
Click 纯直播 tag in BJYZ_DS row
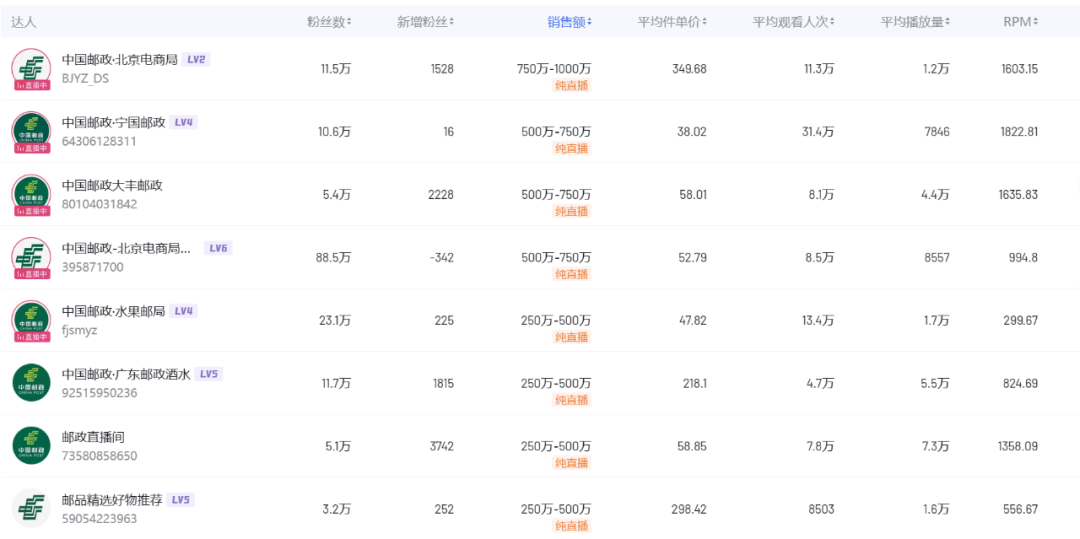click(572, 85)
